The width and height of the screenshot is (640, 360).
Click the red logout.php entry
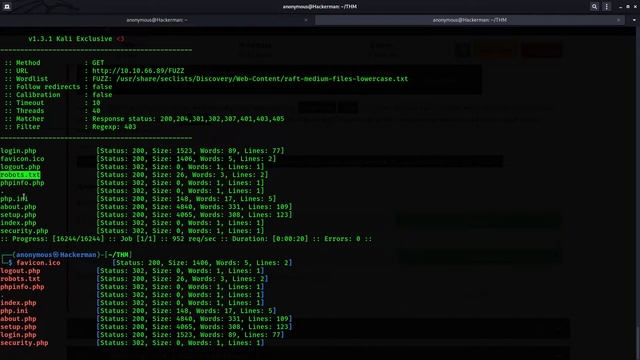(x=20, y=271)
